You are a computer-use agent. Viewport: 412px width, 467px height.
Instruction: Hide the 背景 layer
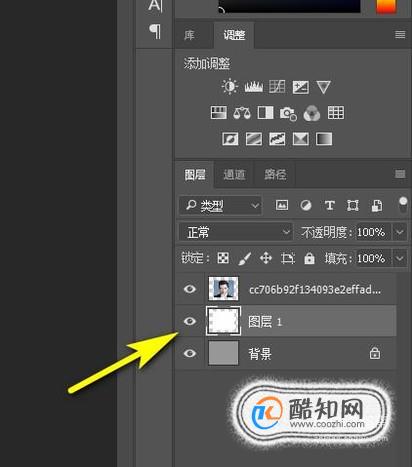[190, 353]
